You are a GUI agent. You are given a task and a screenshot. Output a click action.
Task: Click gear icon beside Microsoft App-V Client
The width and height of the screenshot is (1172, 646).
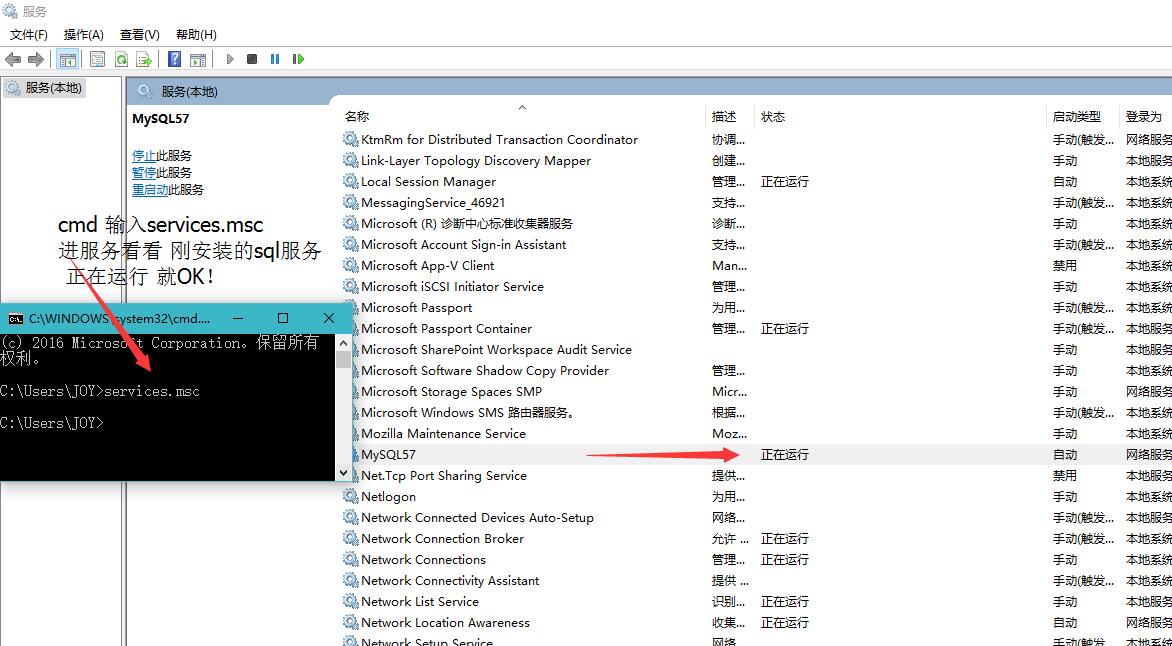pos(351,265)
